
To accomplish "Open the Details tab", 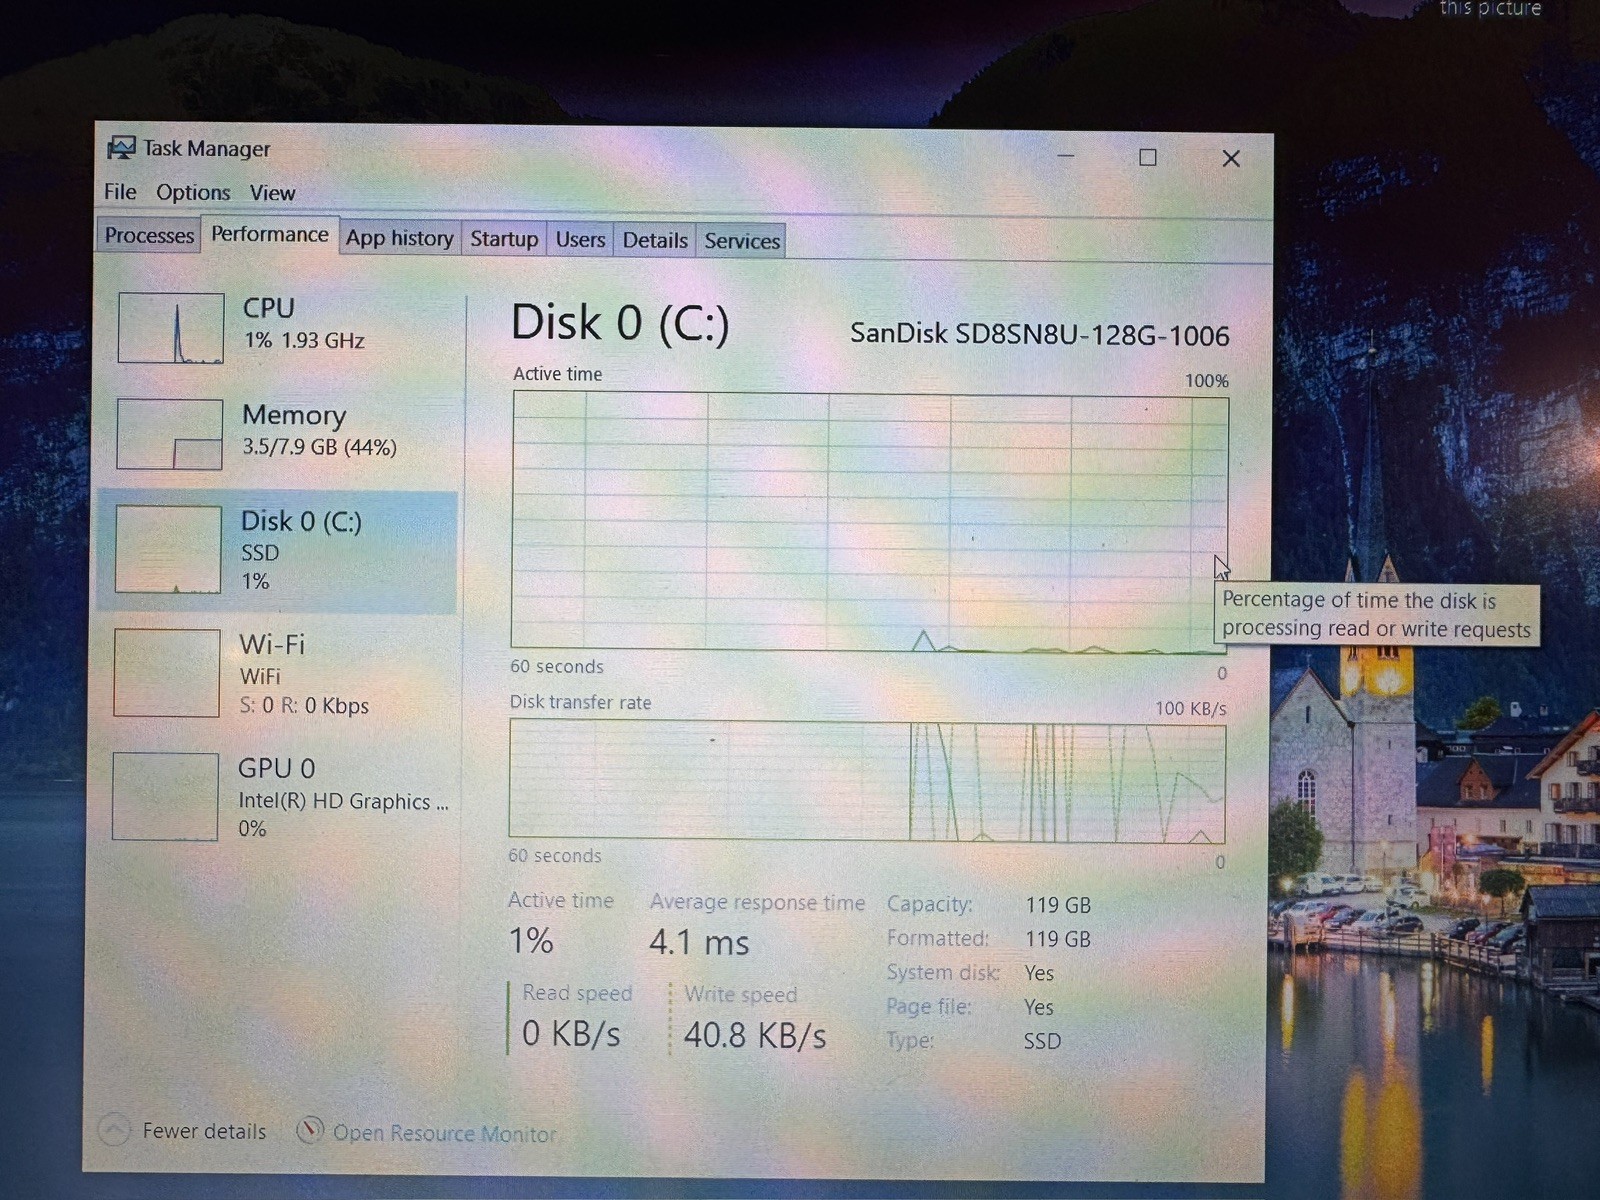I will coord(655,240).
